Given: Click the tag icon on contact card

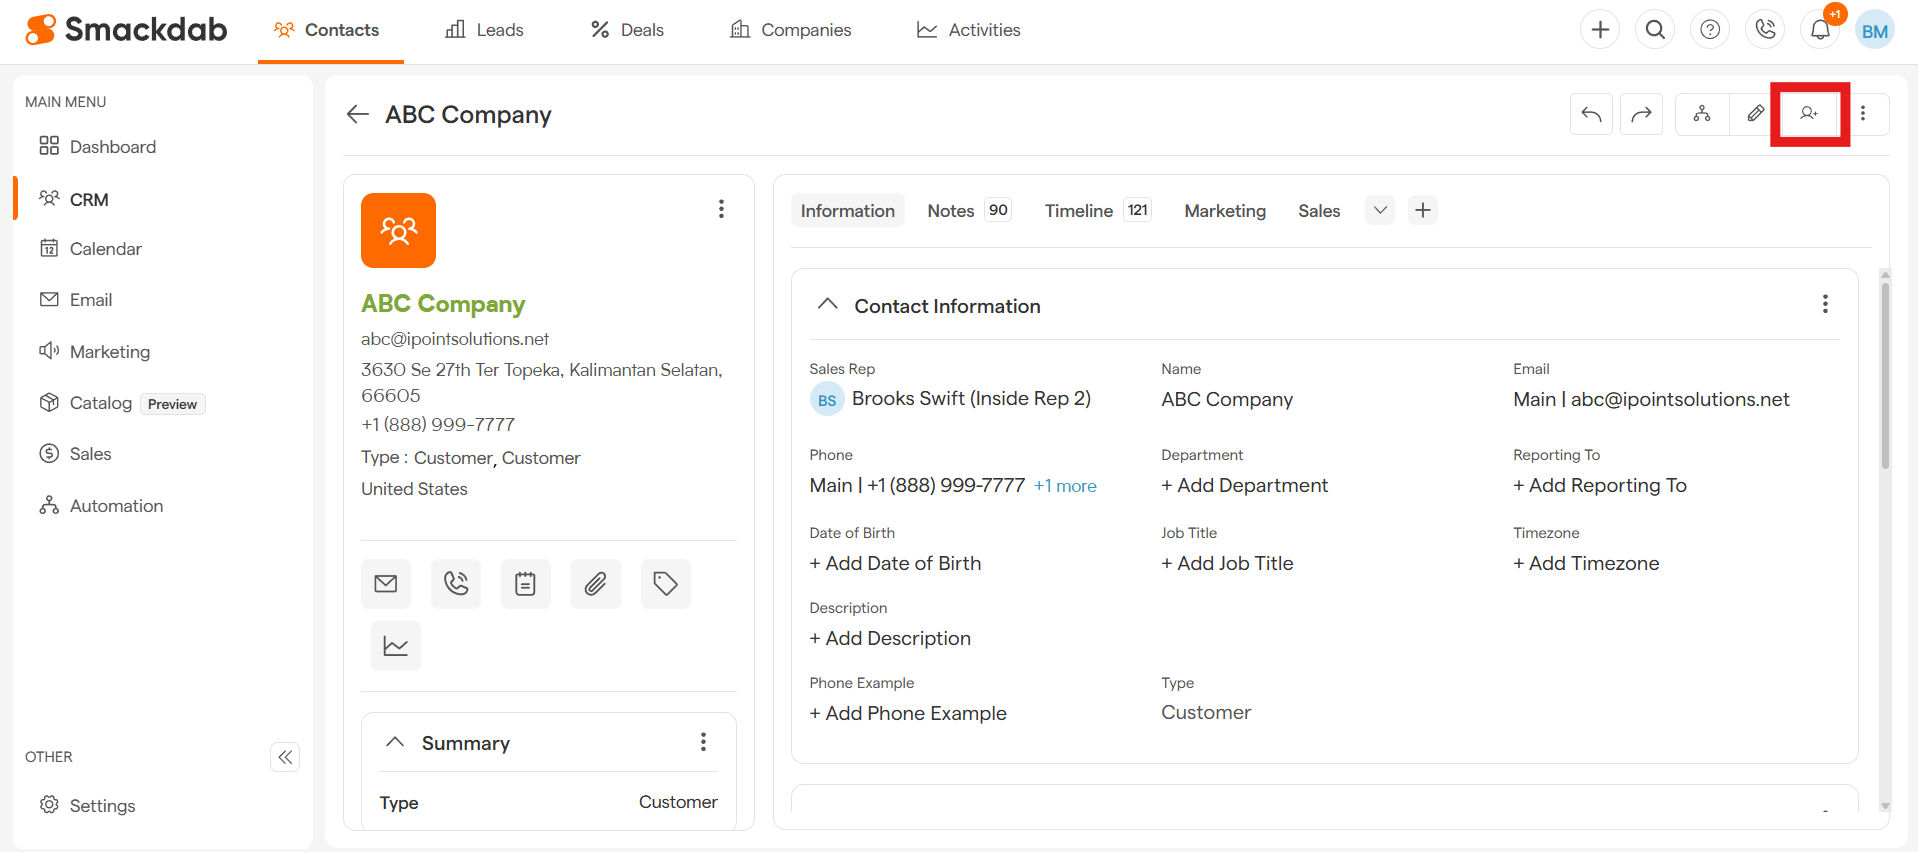Looking at the screenshot, I should pyautogui.click(x=666, y=584).
